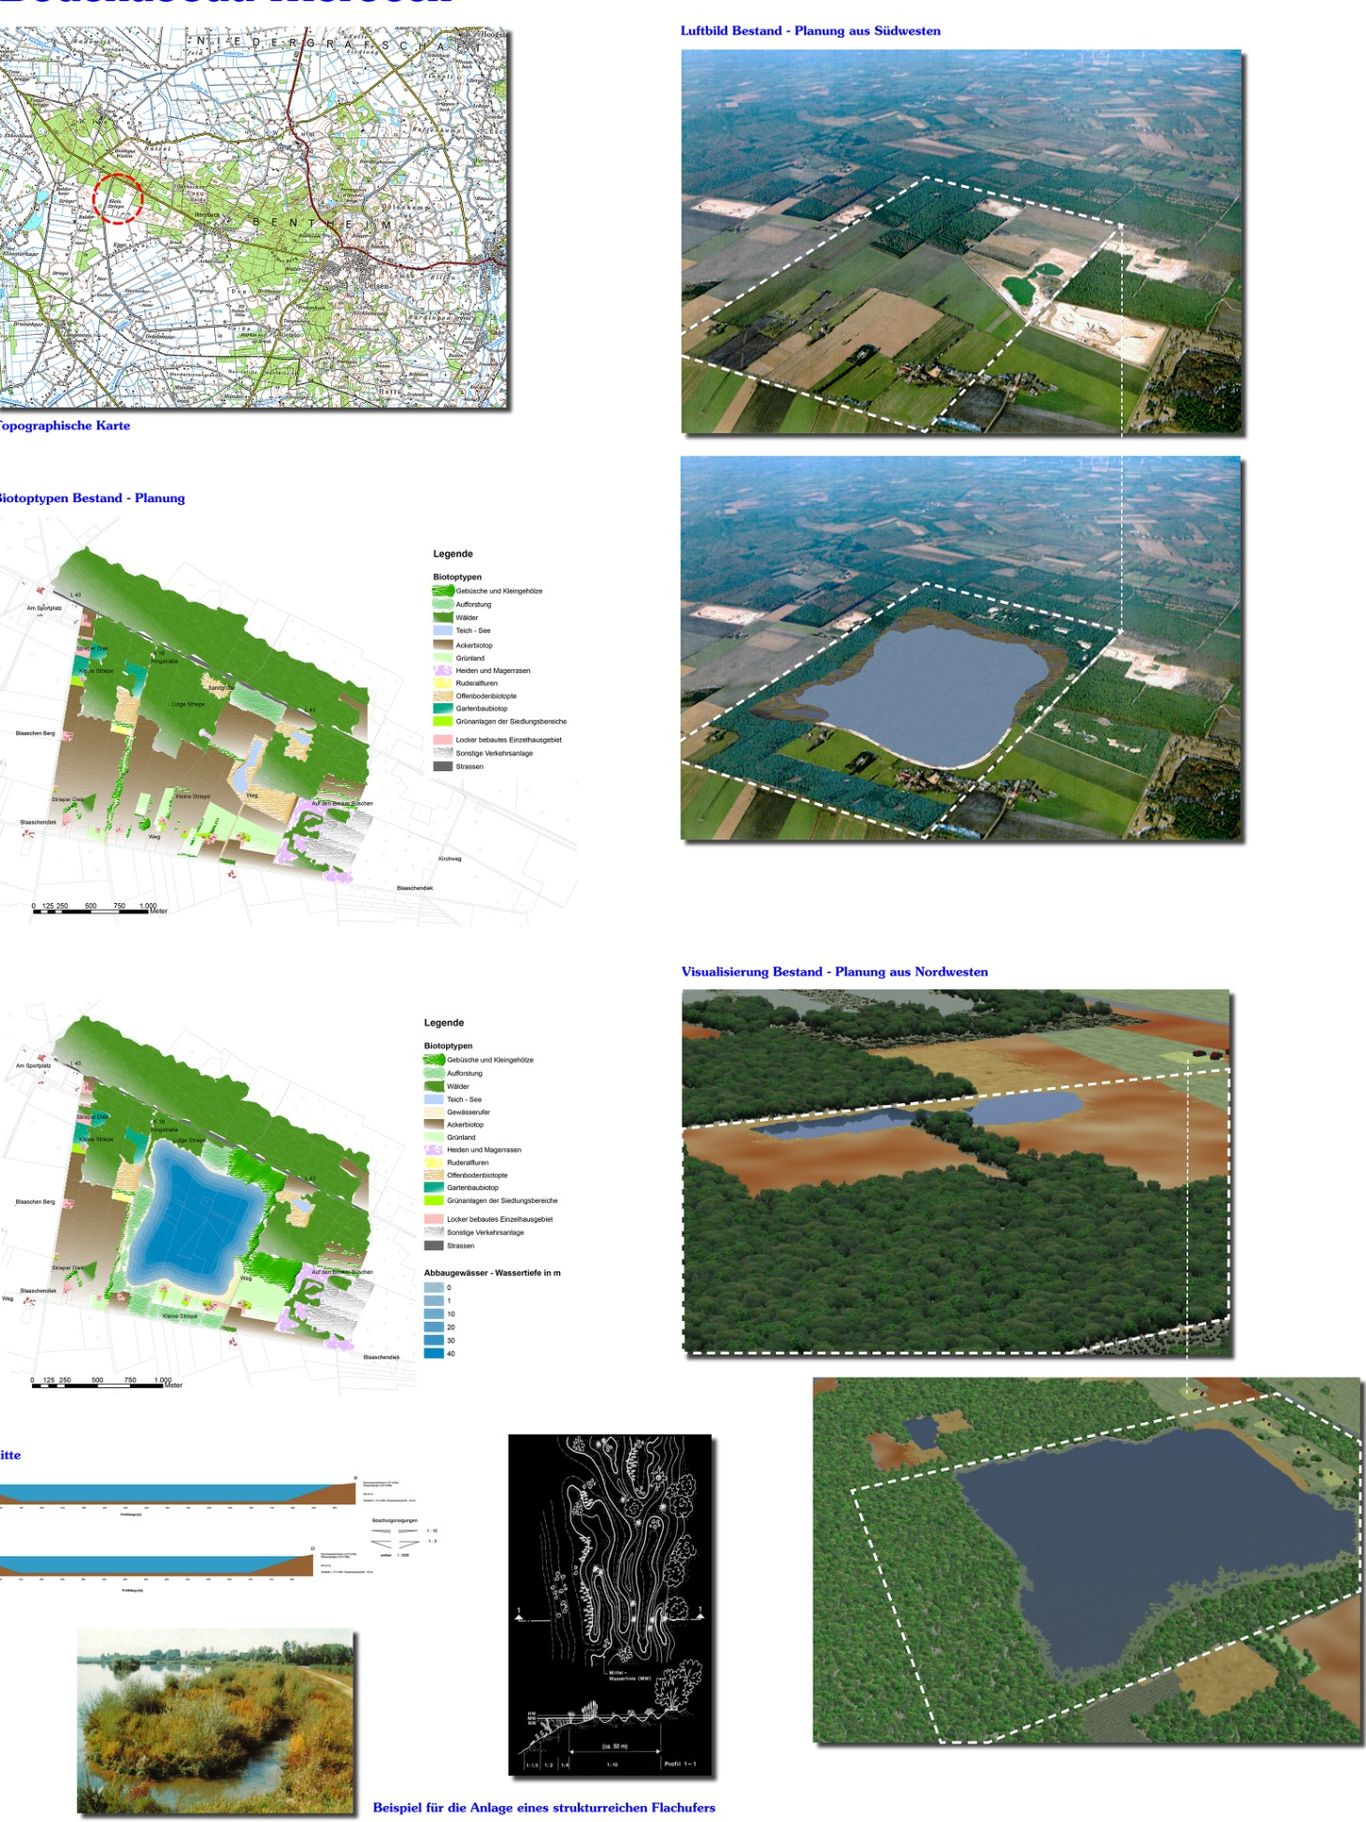
Task: Click the 'Biotoptypen Bestand - Planung' heading
Action: click(90, 498)
